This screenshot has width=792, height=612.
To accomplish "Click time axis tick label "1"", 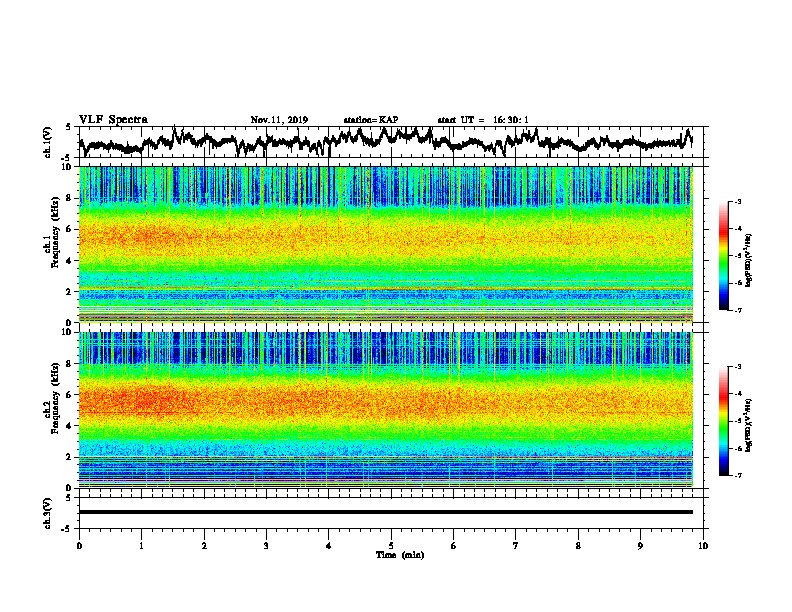I will tap(141, 546).
